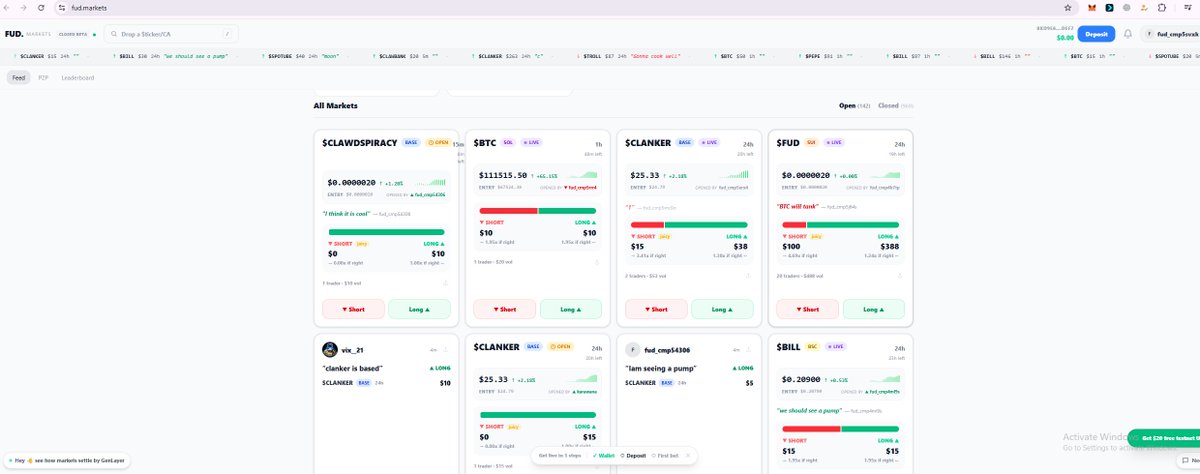The image size is (1200, 474).
Task: Click Short on the $FUD card
Action: pos(806,309)
